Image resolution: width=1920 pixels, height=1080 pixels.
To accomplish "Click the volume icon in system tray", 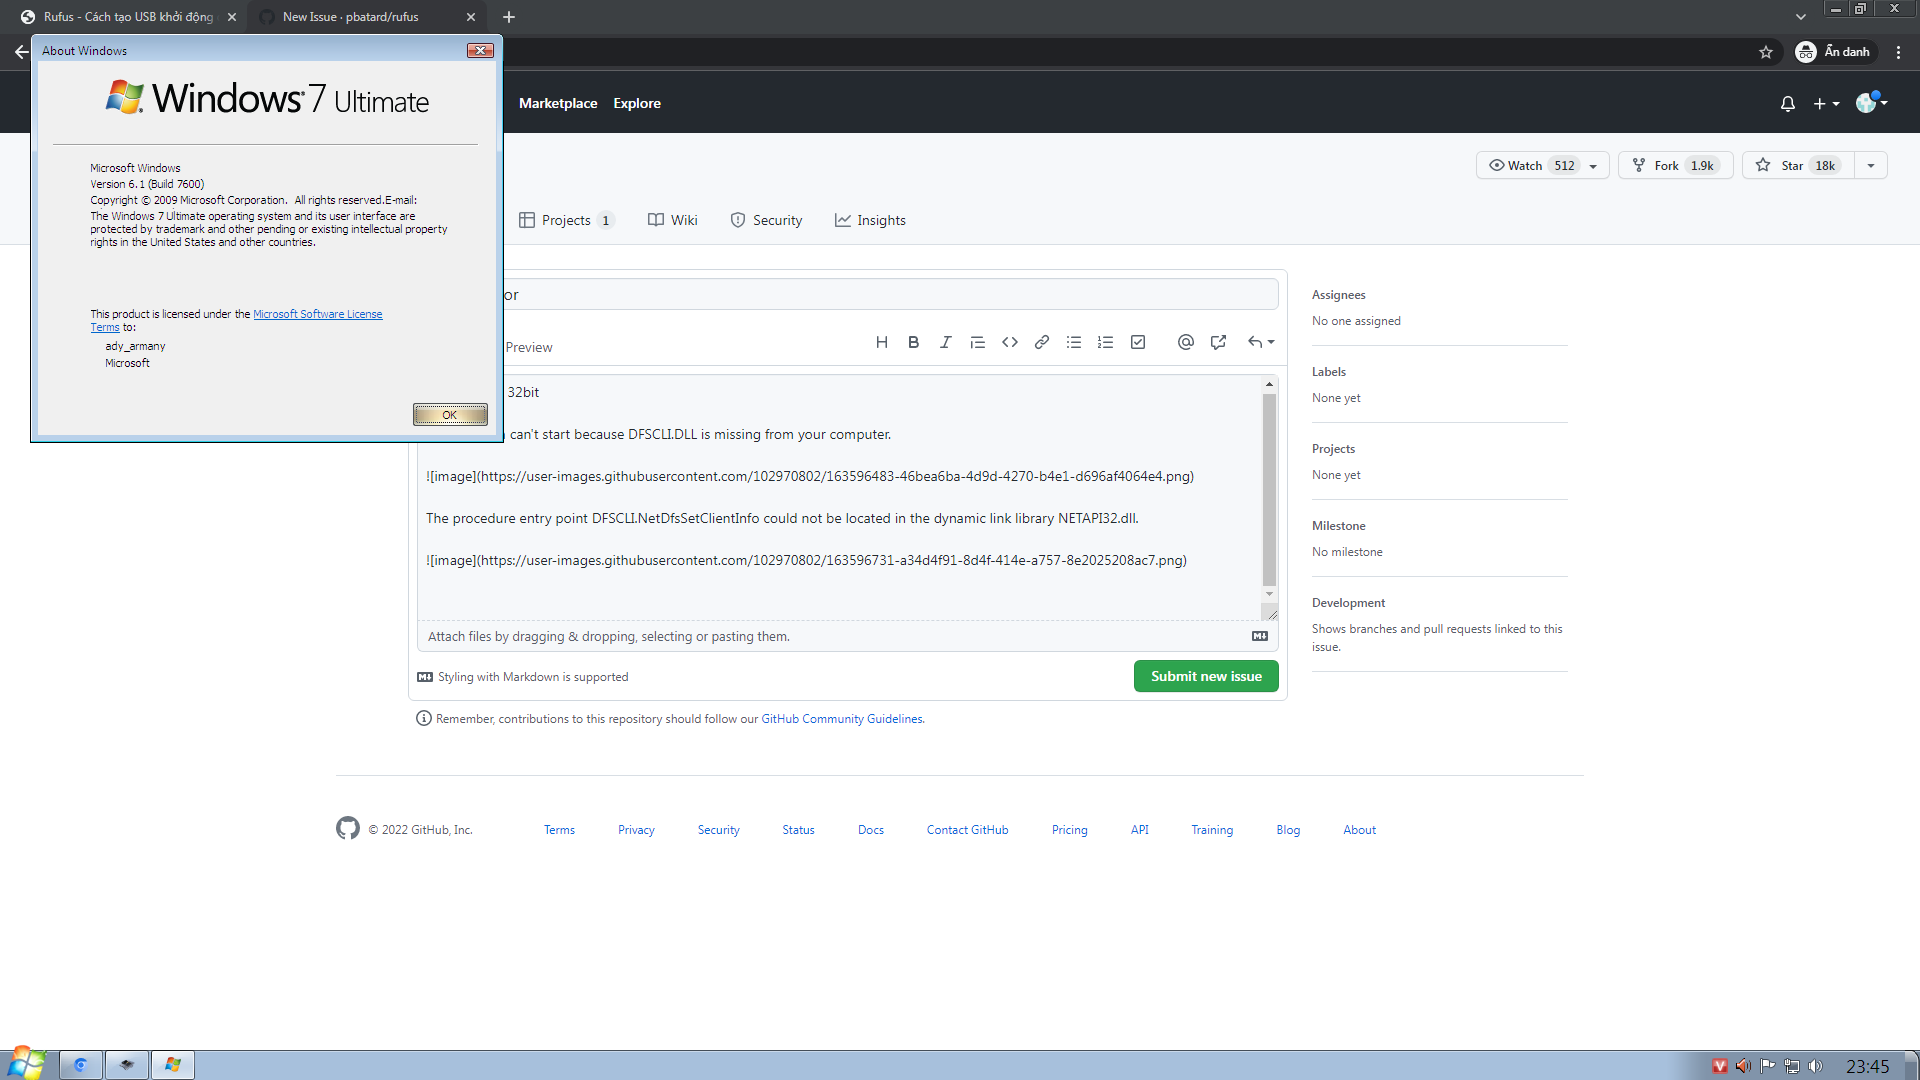I will point(1816,1066).
